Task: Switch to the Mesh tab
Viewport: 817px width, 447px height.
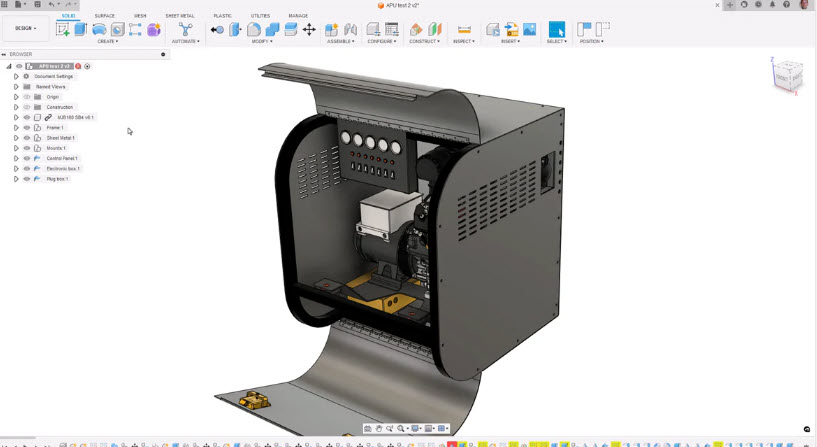Action: click(x=140, y=16)
